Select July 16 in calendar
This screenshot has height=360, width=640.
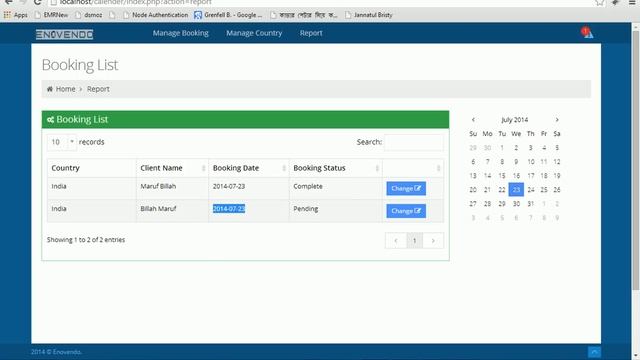tap(516, 176)
